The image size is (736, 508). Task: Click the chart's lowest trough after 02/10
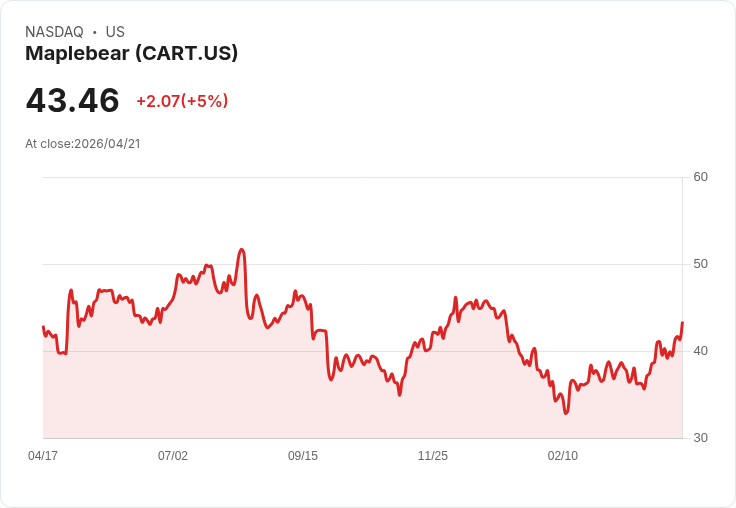click(x=566, y=413)
